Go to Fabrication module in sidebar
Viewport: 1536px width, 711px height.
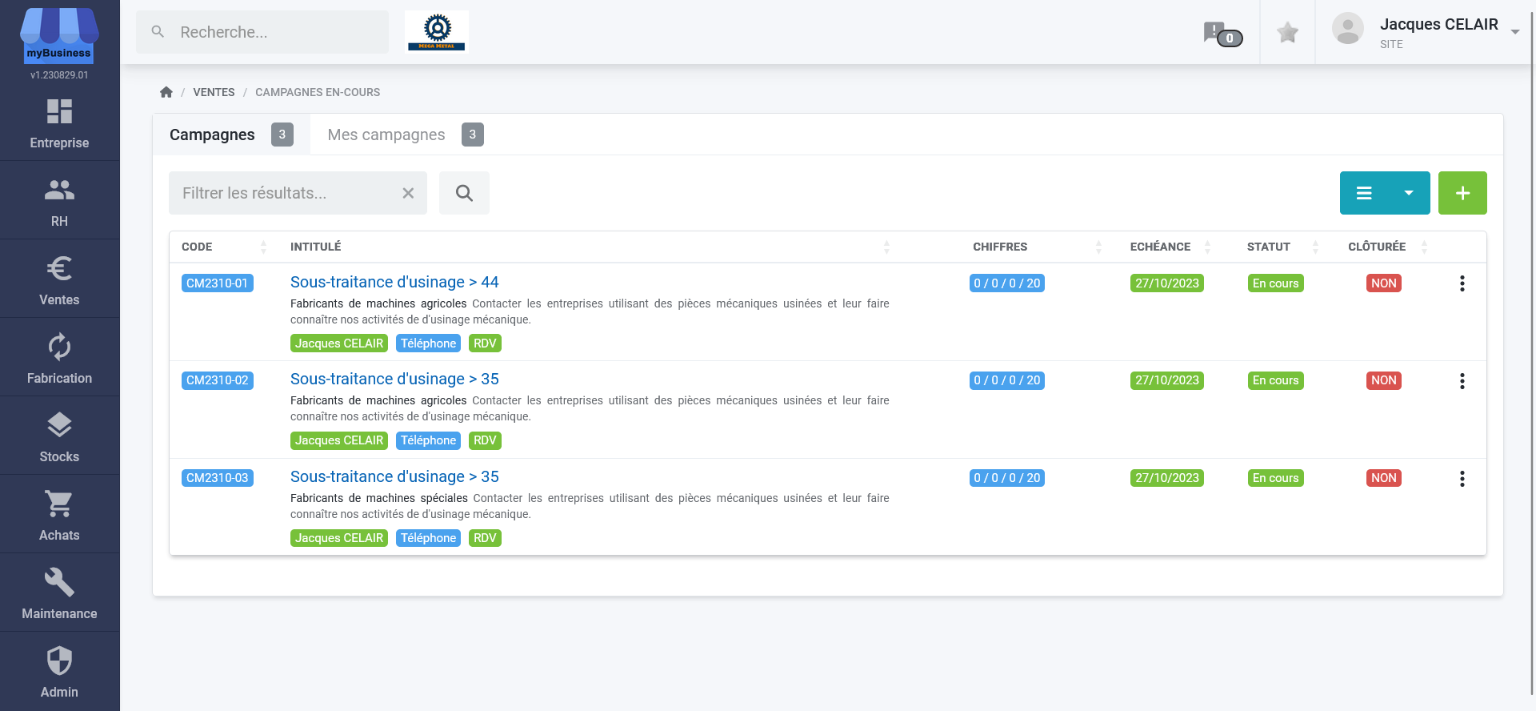59,358
